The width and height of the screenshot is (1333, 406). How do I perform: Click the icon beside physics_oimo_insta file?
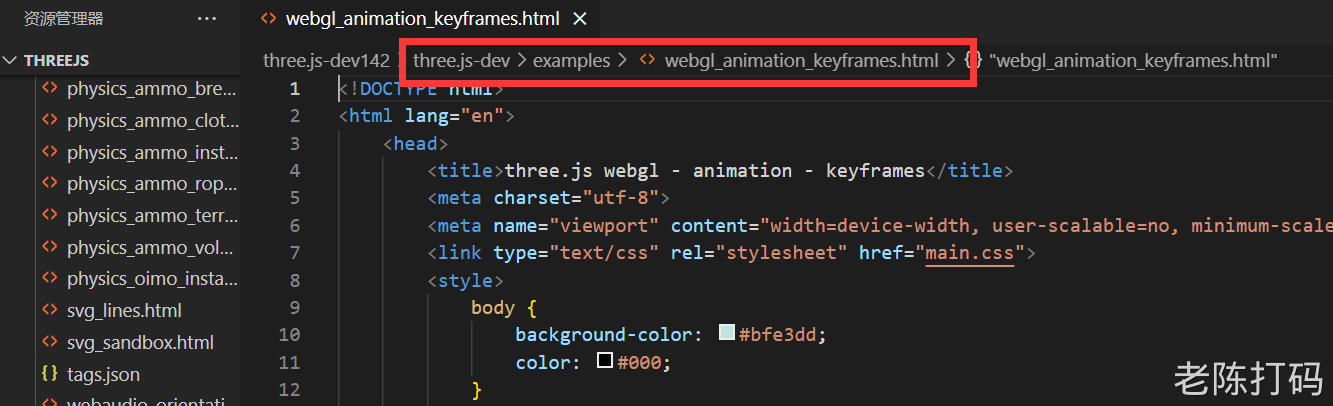[x=49, y=279]
